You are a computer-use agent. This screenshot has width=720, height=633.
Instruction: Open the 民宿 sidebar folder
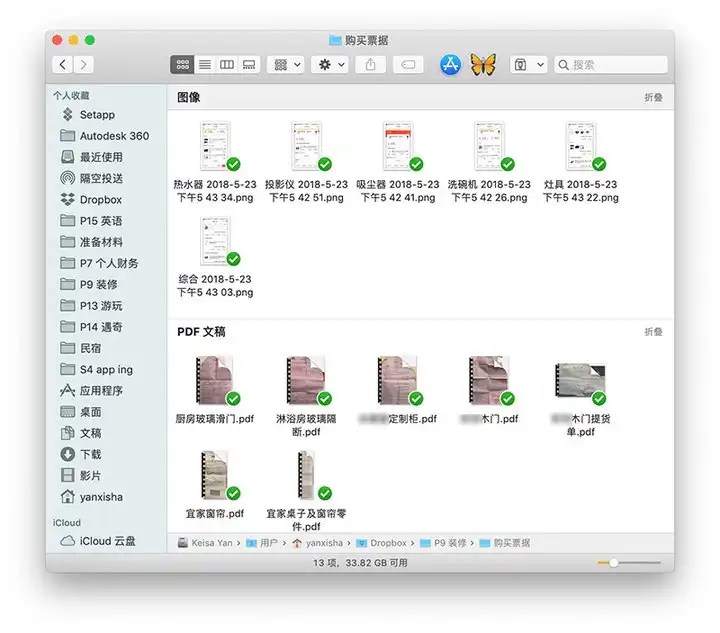(x=81, y=348)
